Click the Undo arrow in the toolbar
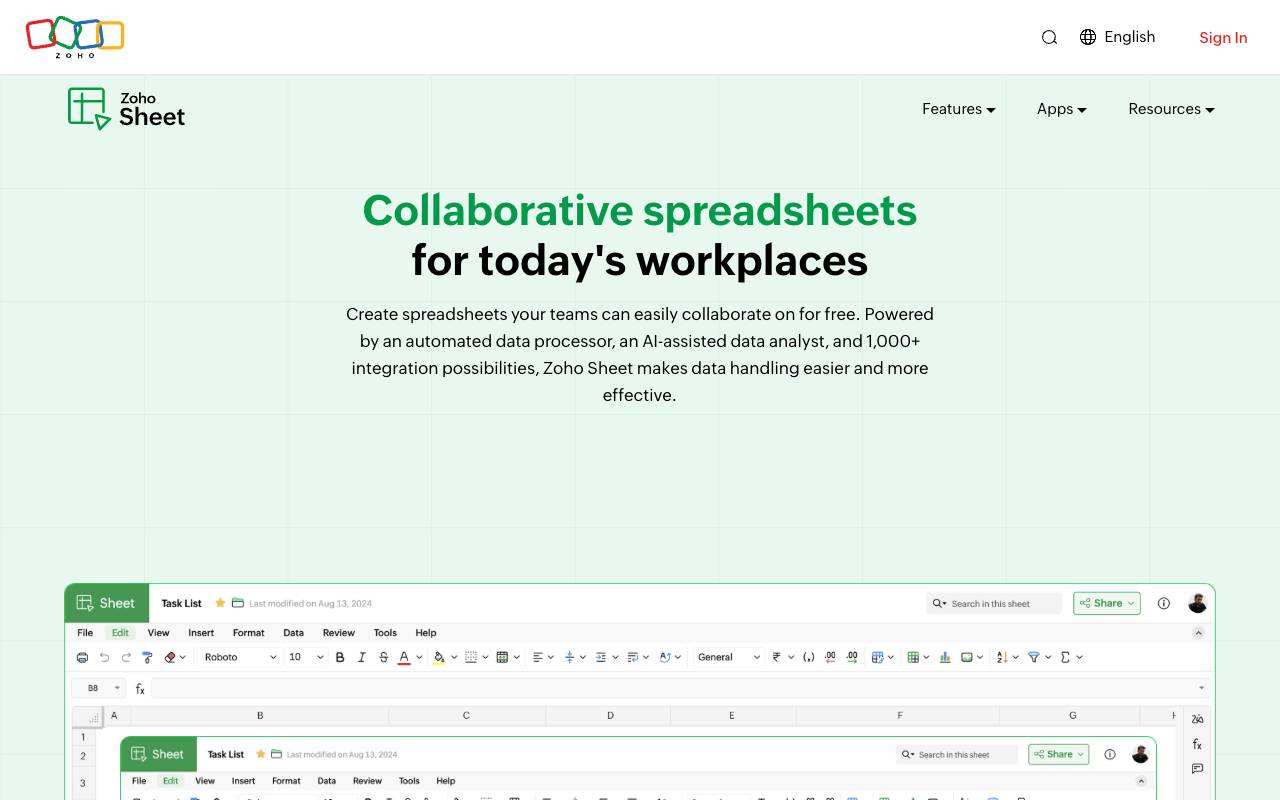Screen dimensions: 1280x800 point(104,657)
